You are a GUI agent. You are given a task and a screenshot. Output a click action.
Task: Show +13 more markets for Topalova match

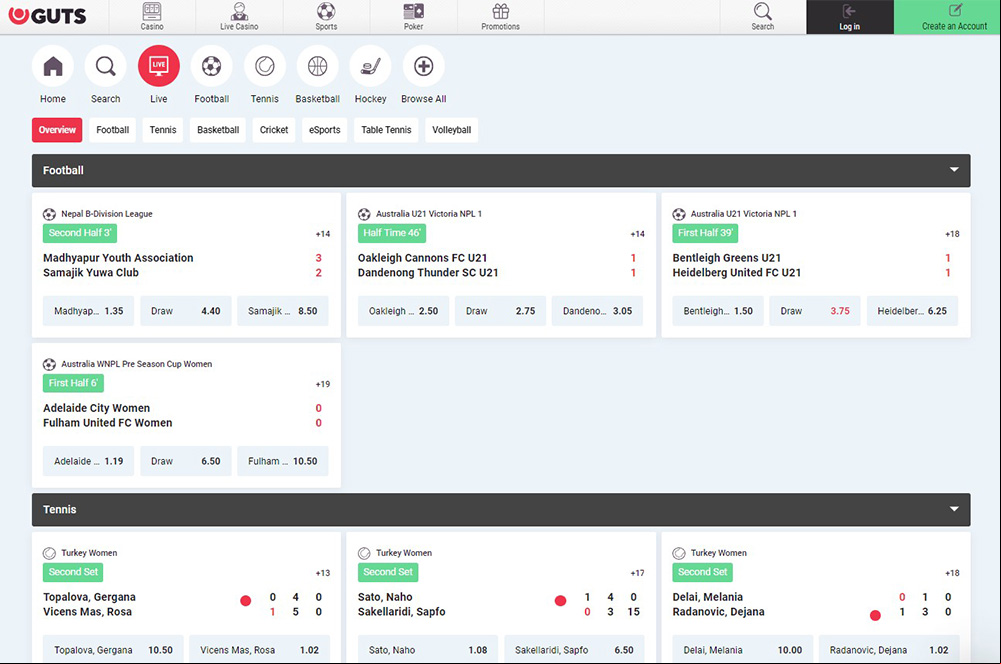click(323, 573)
